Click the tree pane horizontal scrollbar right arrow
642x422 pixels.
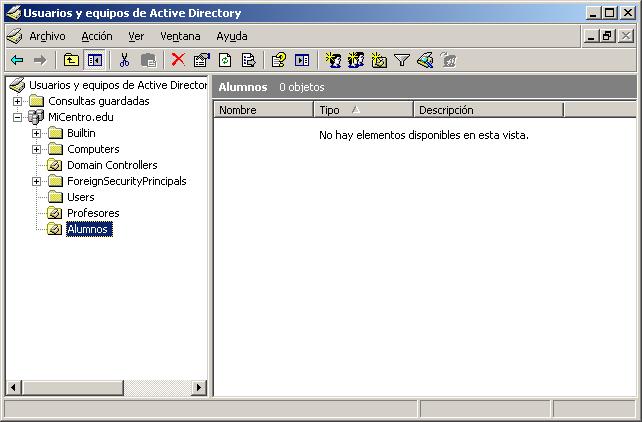tap(199, 388)
